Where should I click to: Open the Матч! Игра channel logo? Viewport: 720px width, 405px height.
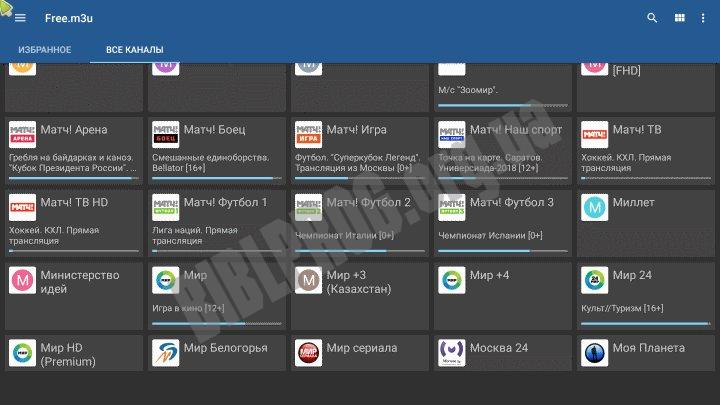click(x=308, y=134)
